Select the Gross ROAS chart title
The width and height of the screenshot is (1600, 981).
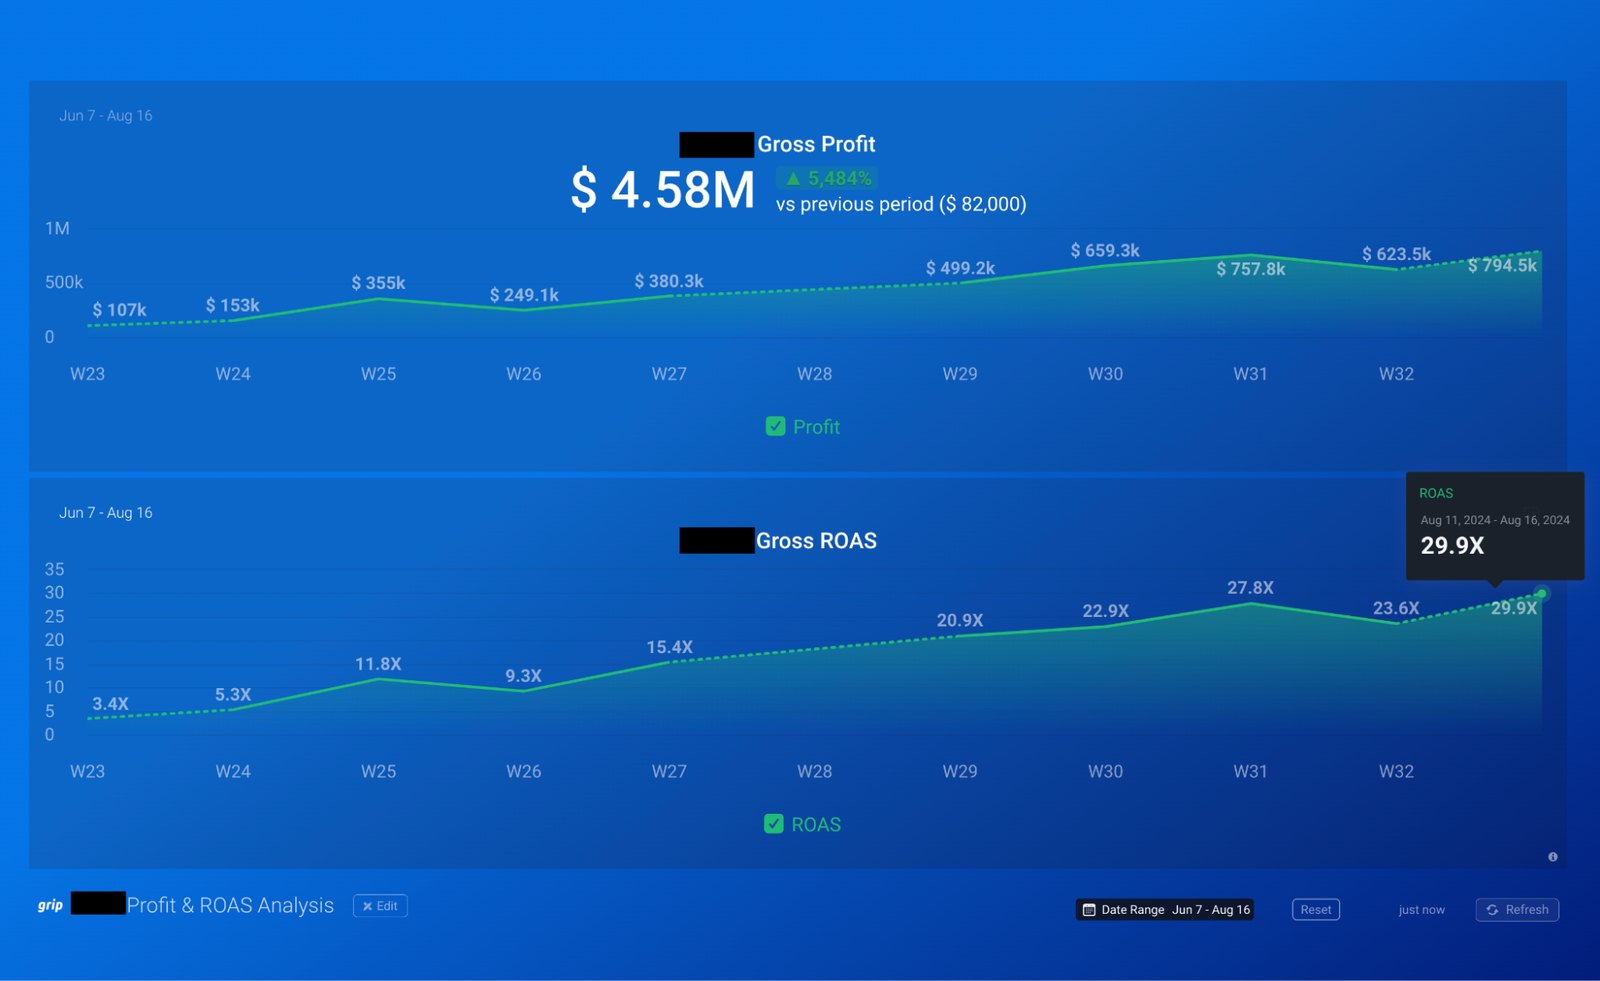click(x=816, y=541)
